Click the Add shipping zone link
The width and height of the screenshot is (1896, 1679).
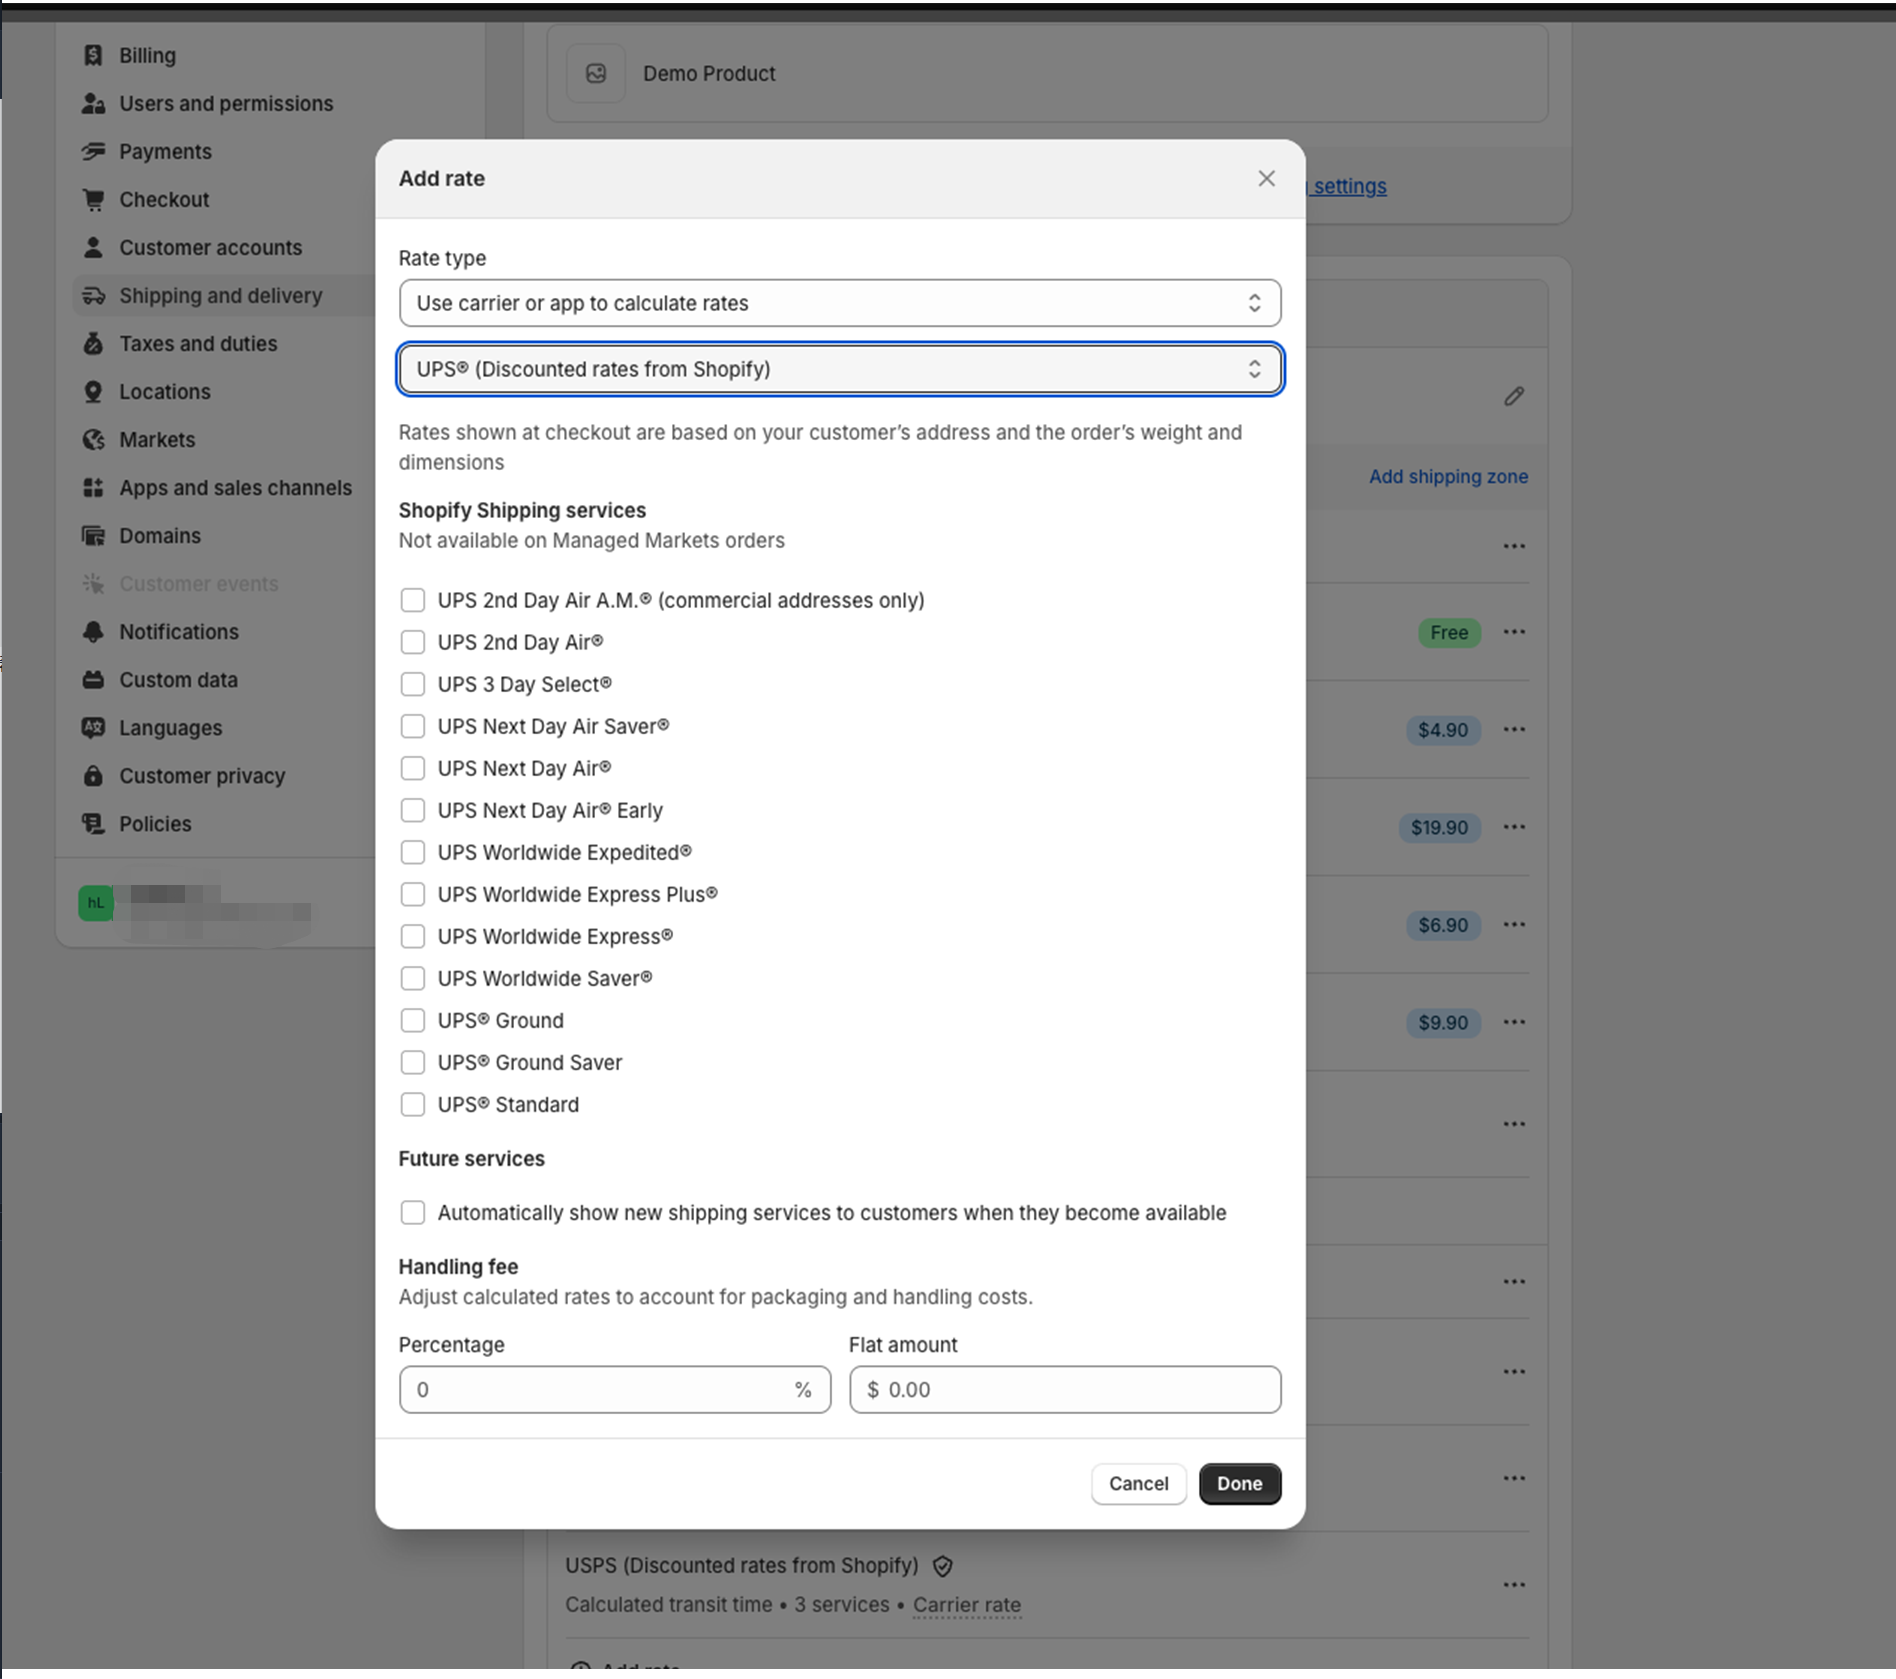tap(1448, 476)
